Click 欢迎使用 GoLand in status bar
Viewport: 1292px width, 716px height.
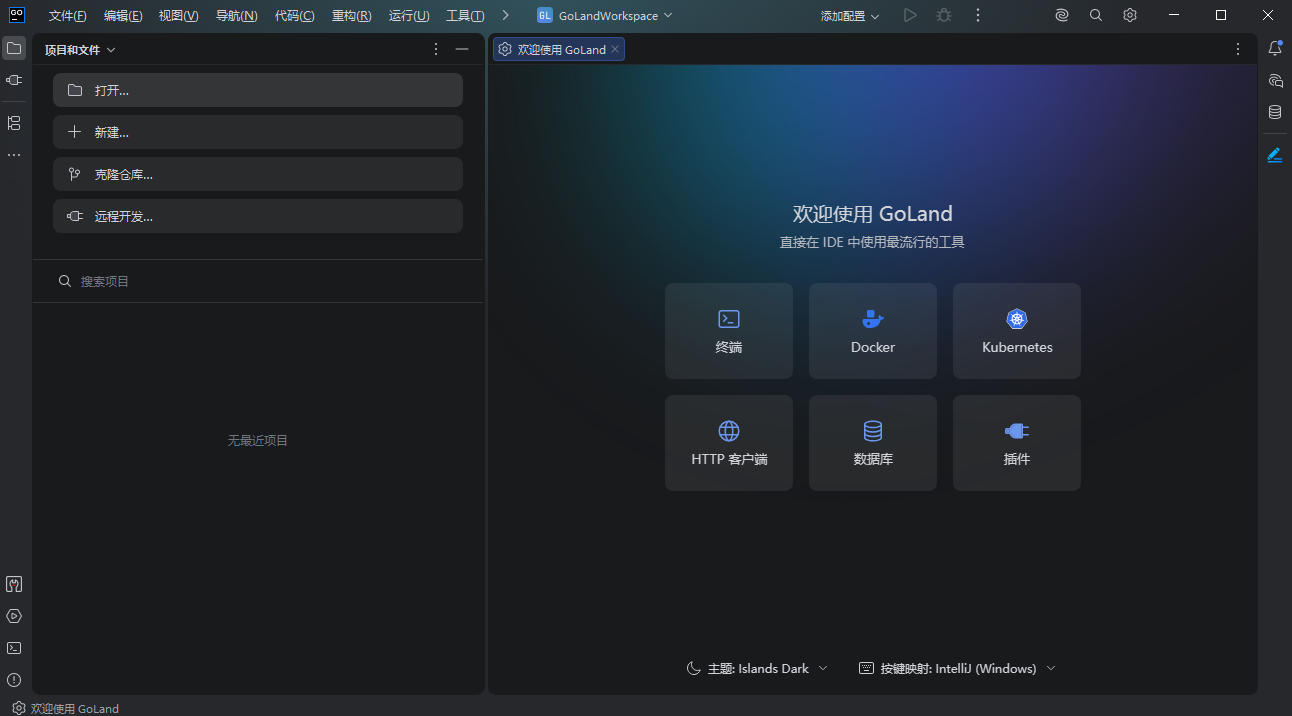click(65, 708)
